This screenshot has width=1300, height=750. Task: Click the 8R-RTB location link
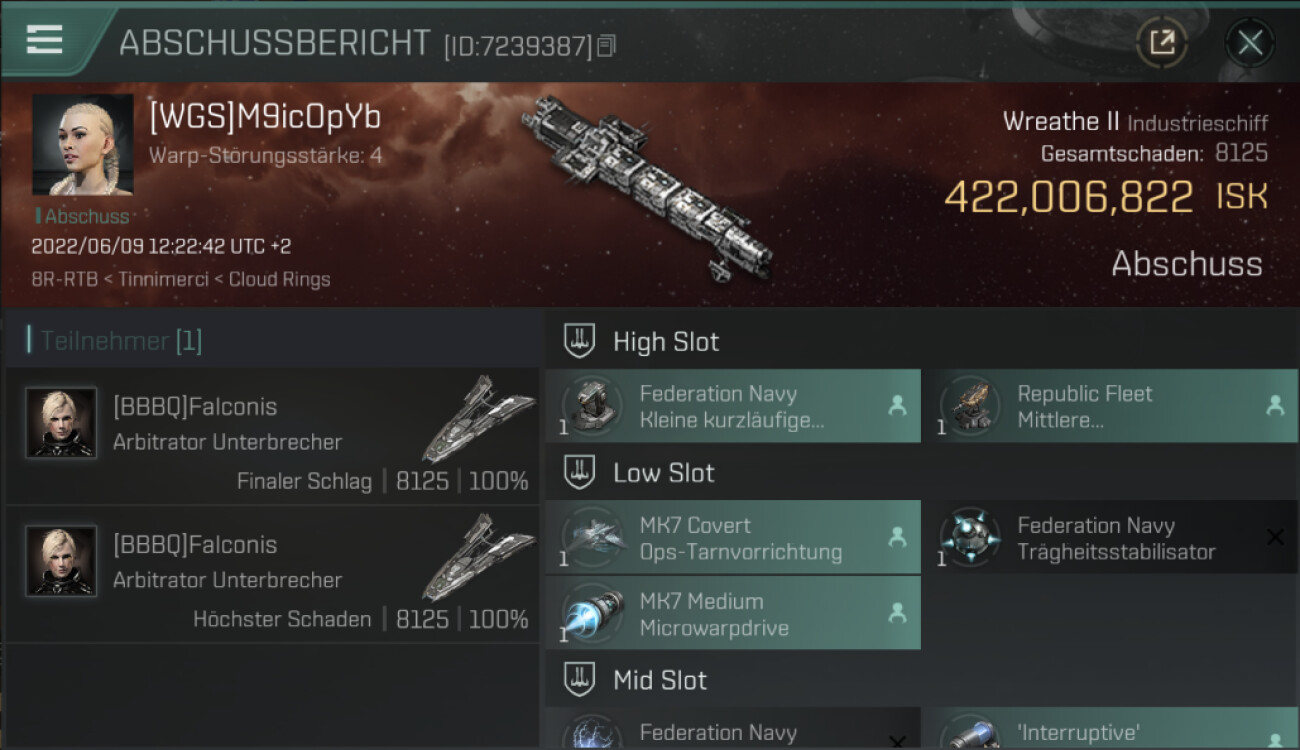click(x=64, y=279)
